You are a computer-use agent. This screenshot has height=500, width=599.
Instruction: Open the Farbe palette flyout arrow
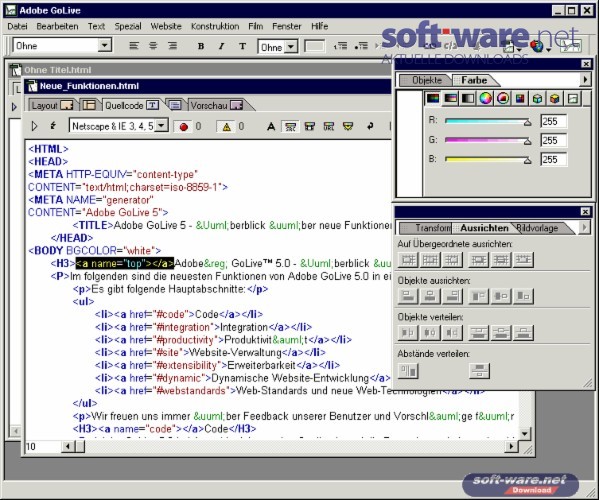coord(585,79)
